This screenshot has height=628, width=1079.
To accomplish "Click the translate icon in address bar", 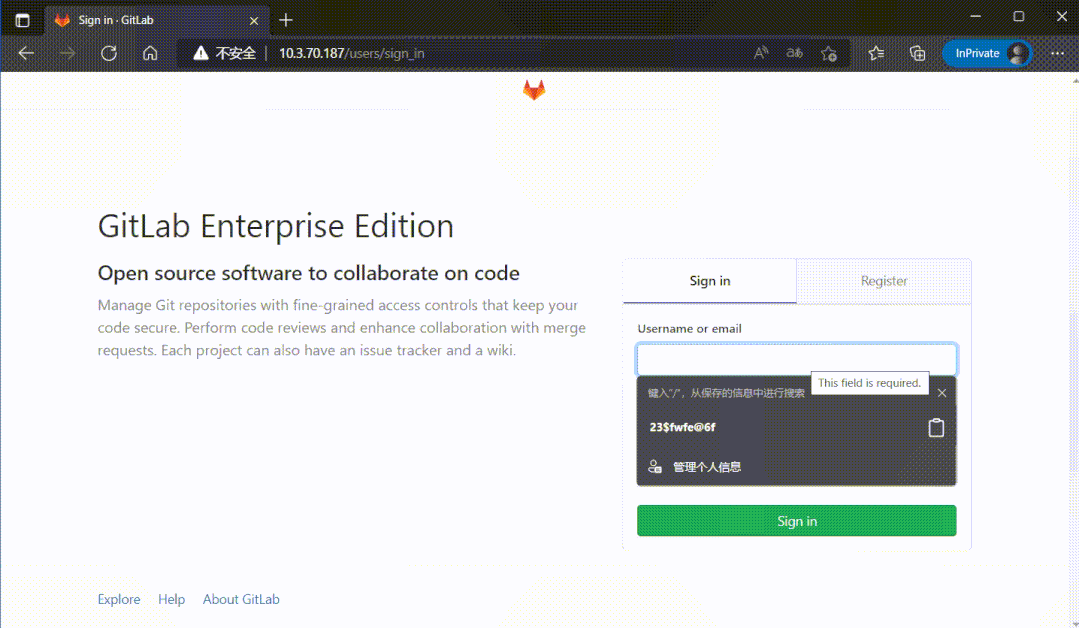I will pos(795,53).
